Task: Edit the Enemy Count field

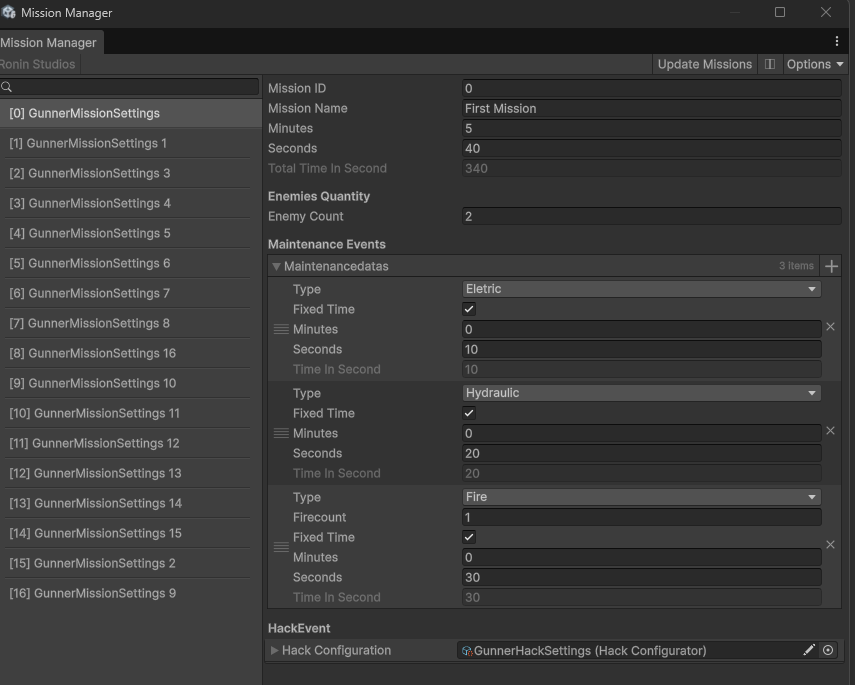Action: click(652, 217)
